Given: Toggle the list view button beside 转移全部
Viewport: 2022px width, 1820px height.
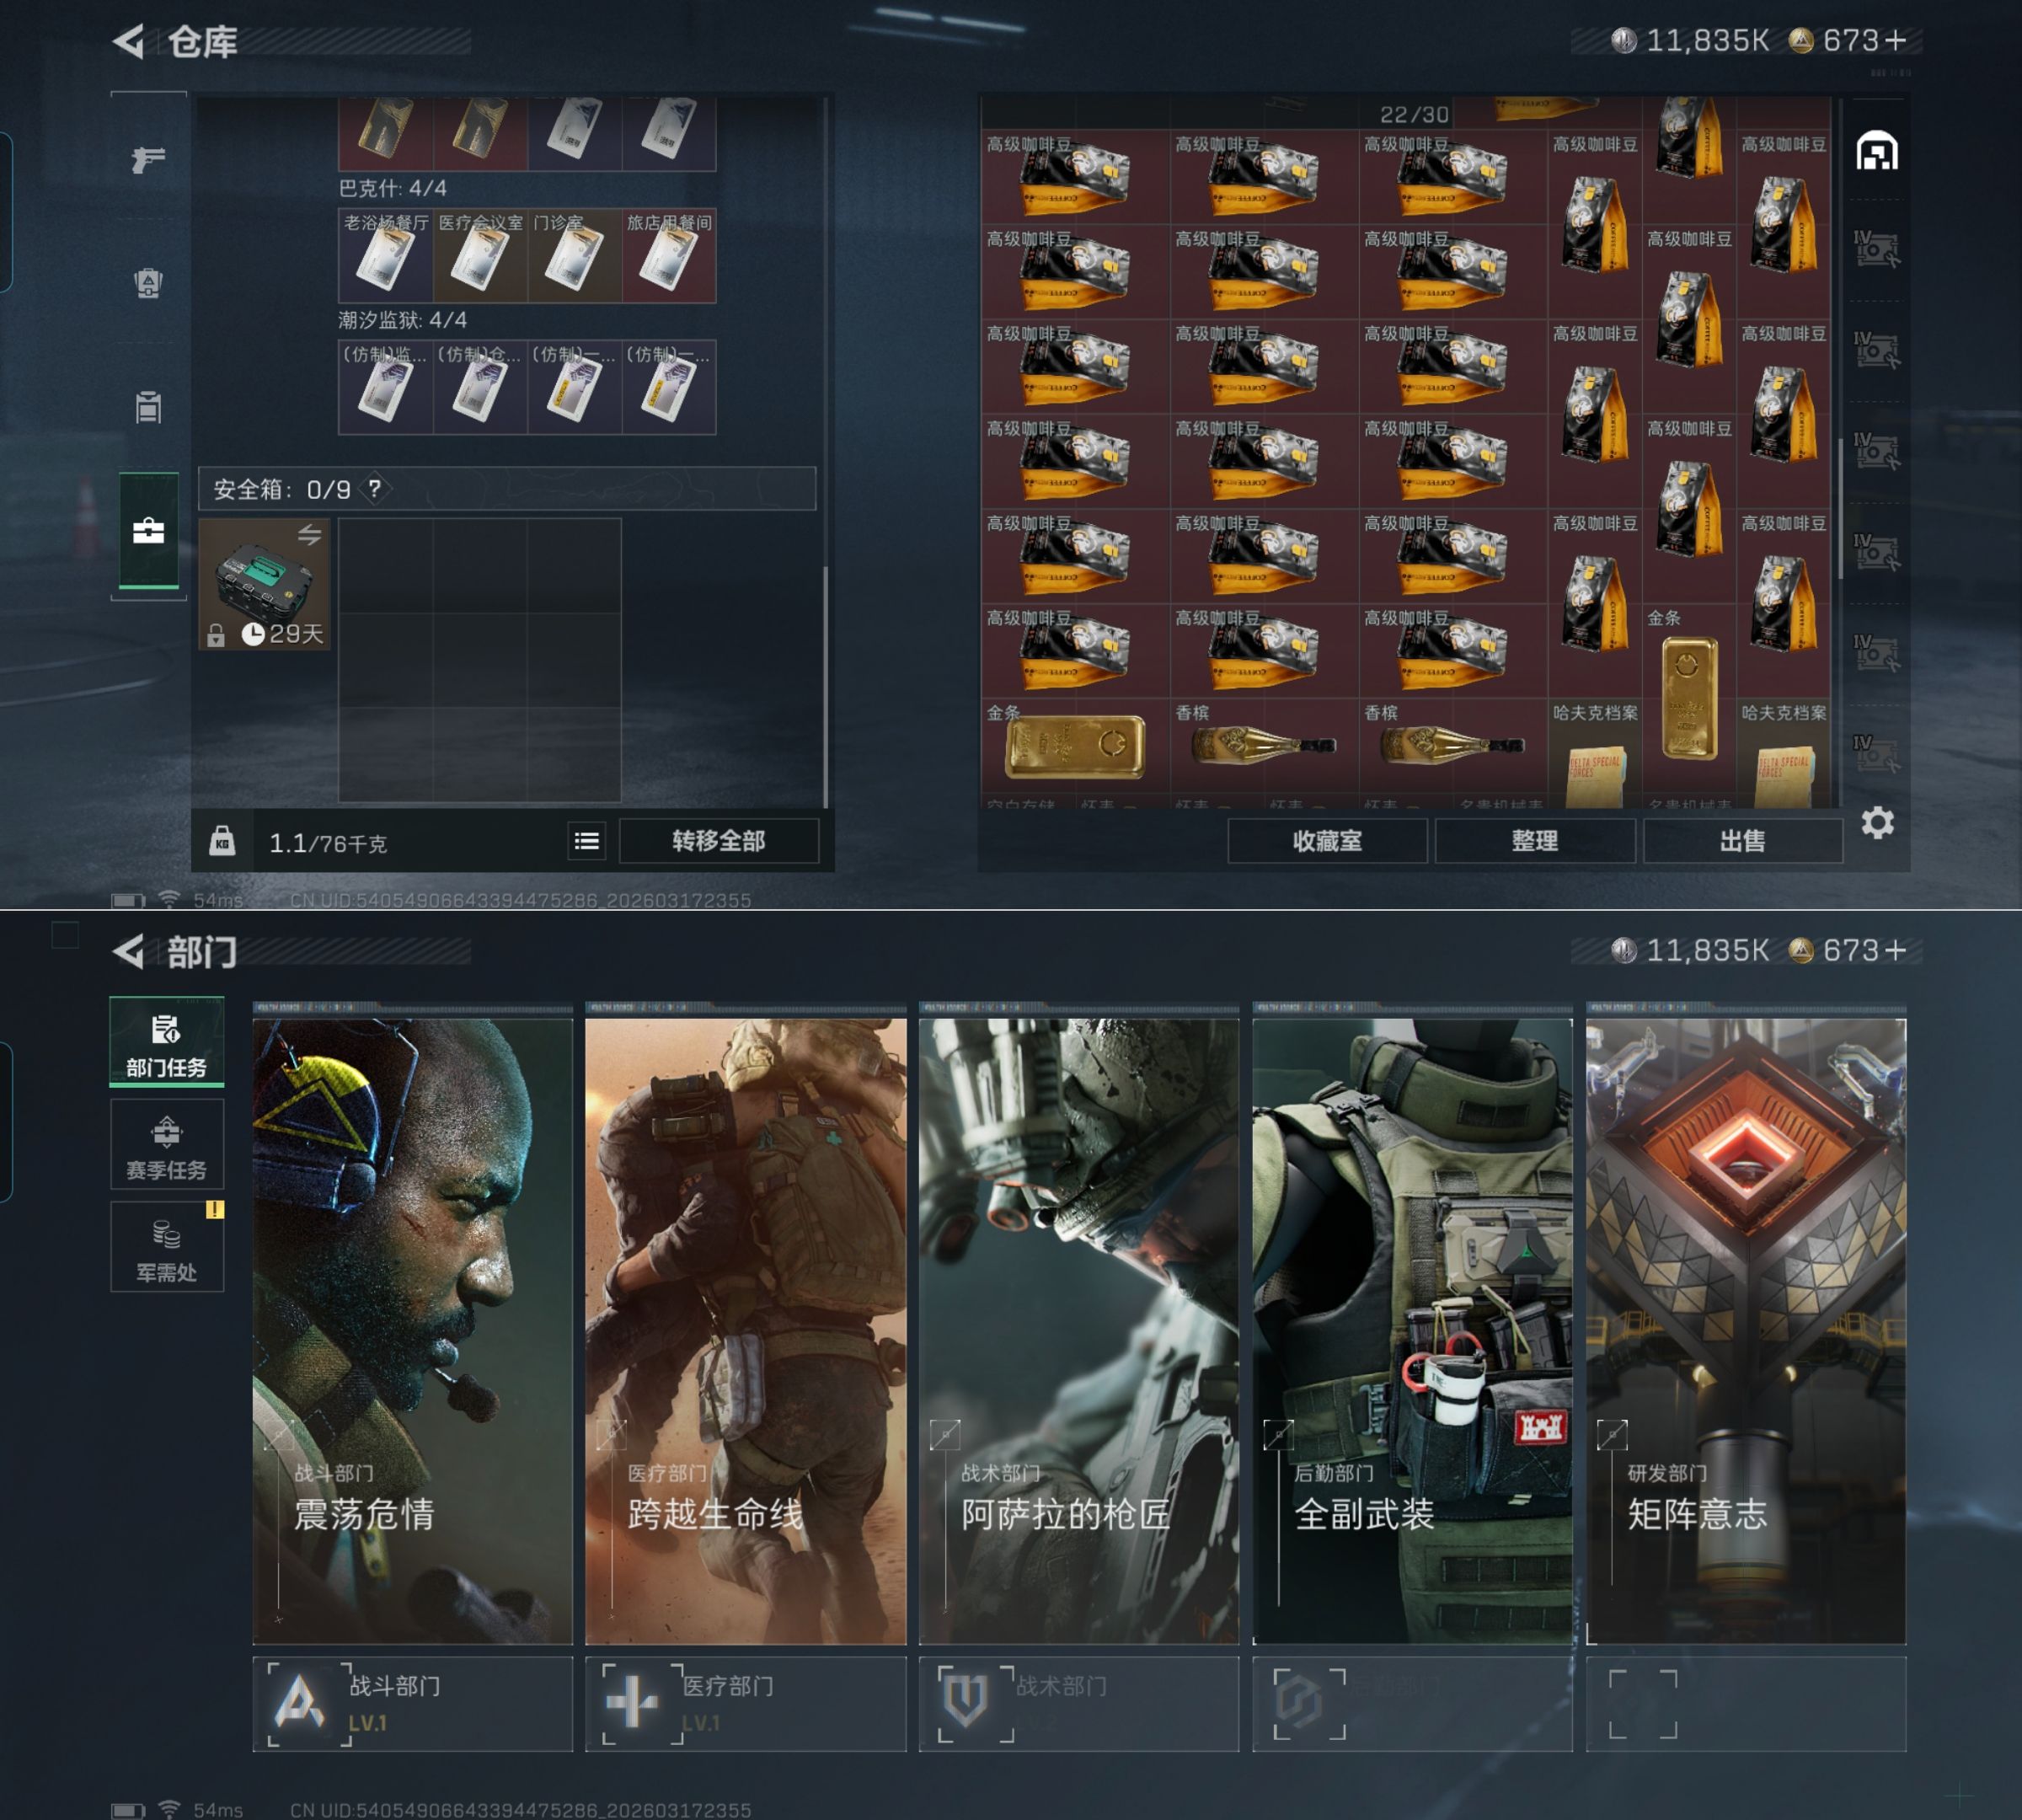Looking at the screenshot, I should pos(587,842).
